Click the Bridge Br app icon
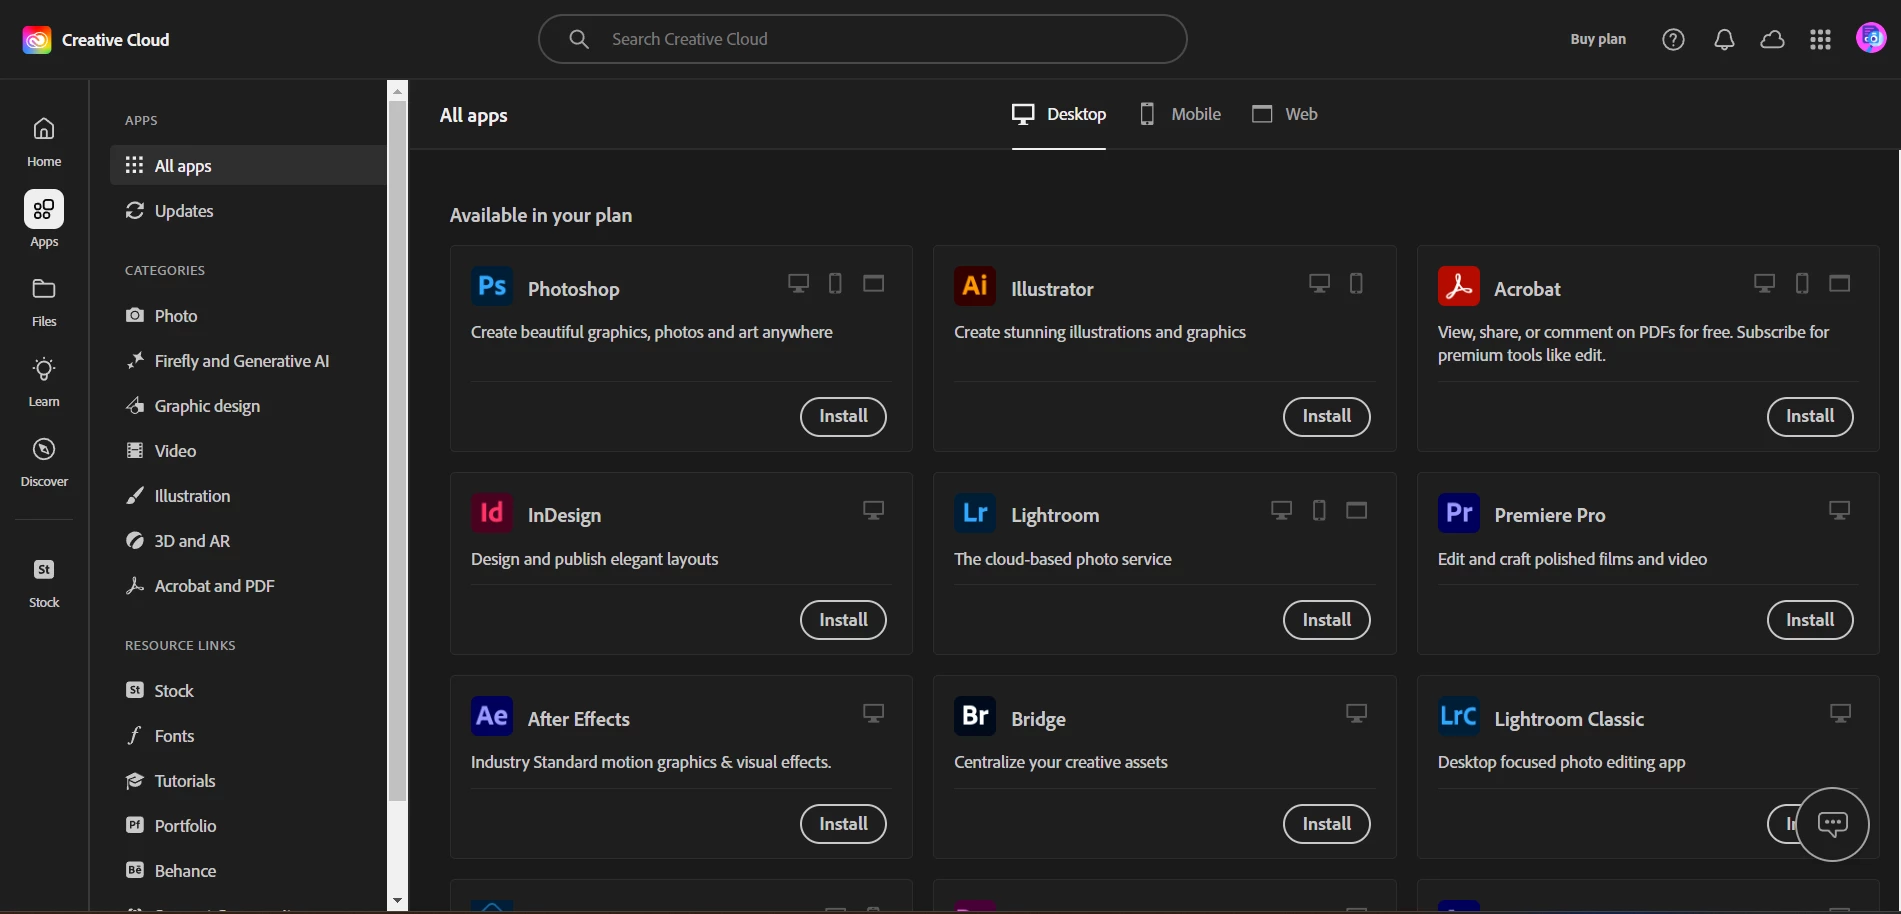Viewport: 1901px width, 914px height. pyautogui.click(x=975, y=716)
